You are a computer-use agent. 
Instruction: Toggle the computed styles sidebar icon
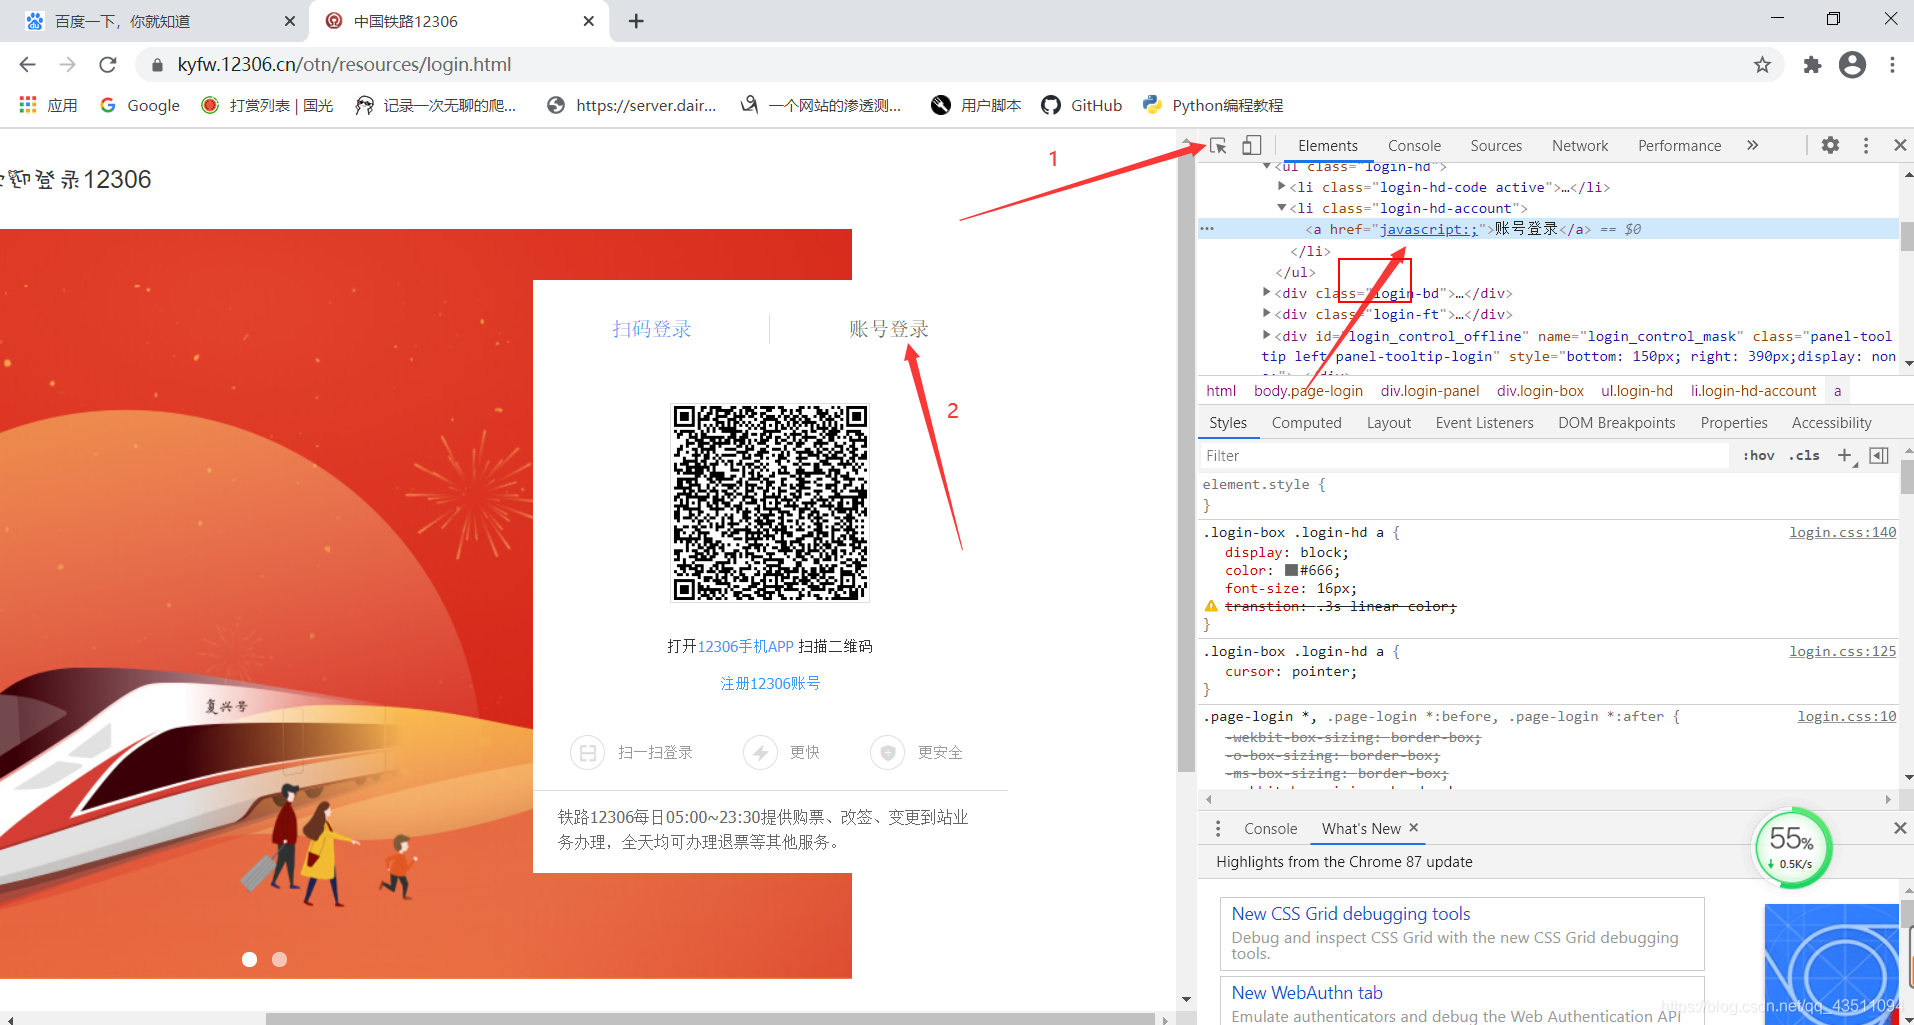(x=1879, y=456)
